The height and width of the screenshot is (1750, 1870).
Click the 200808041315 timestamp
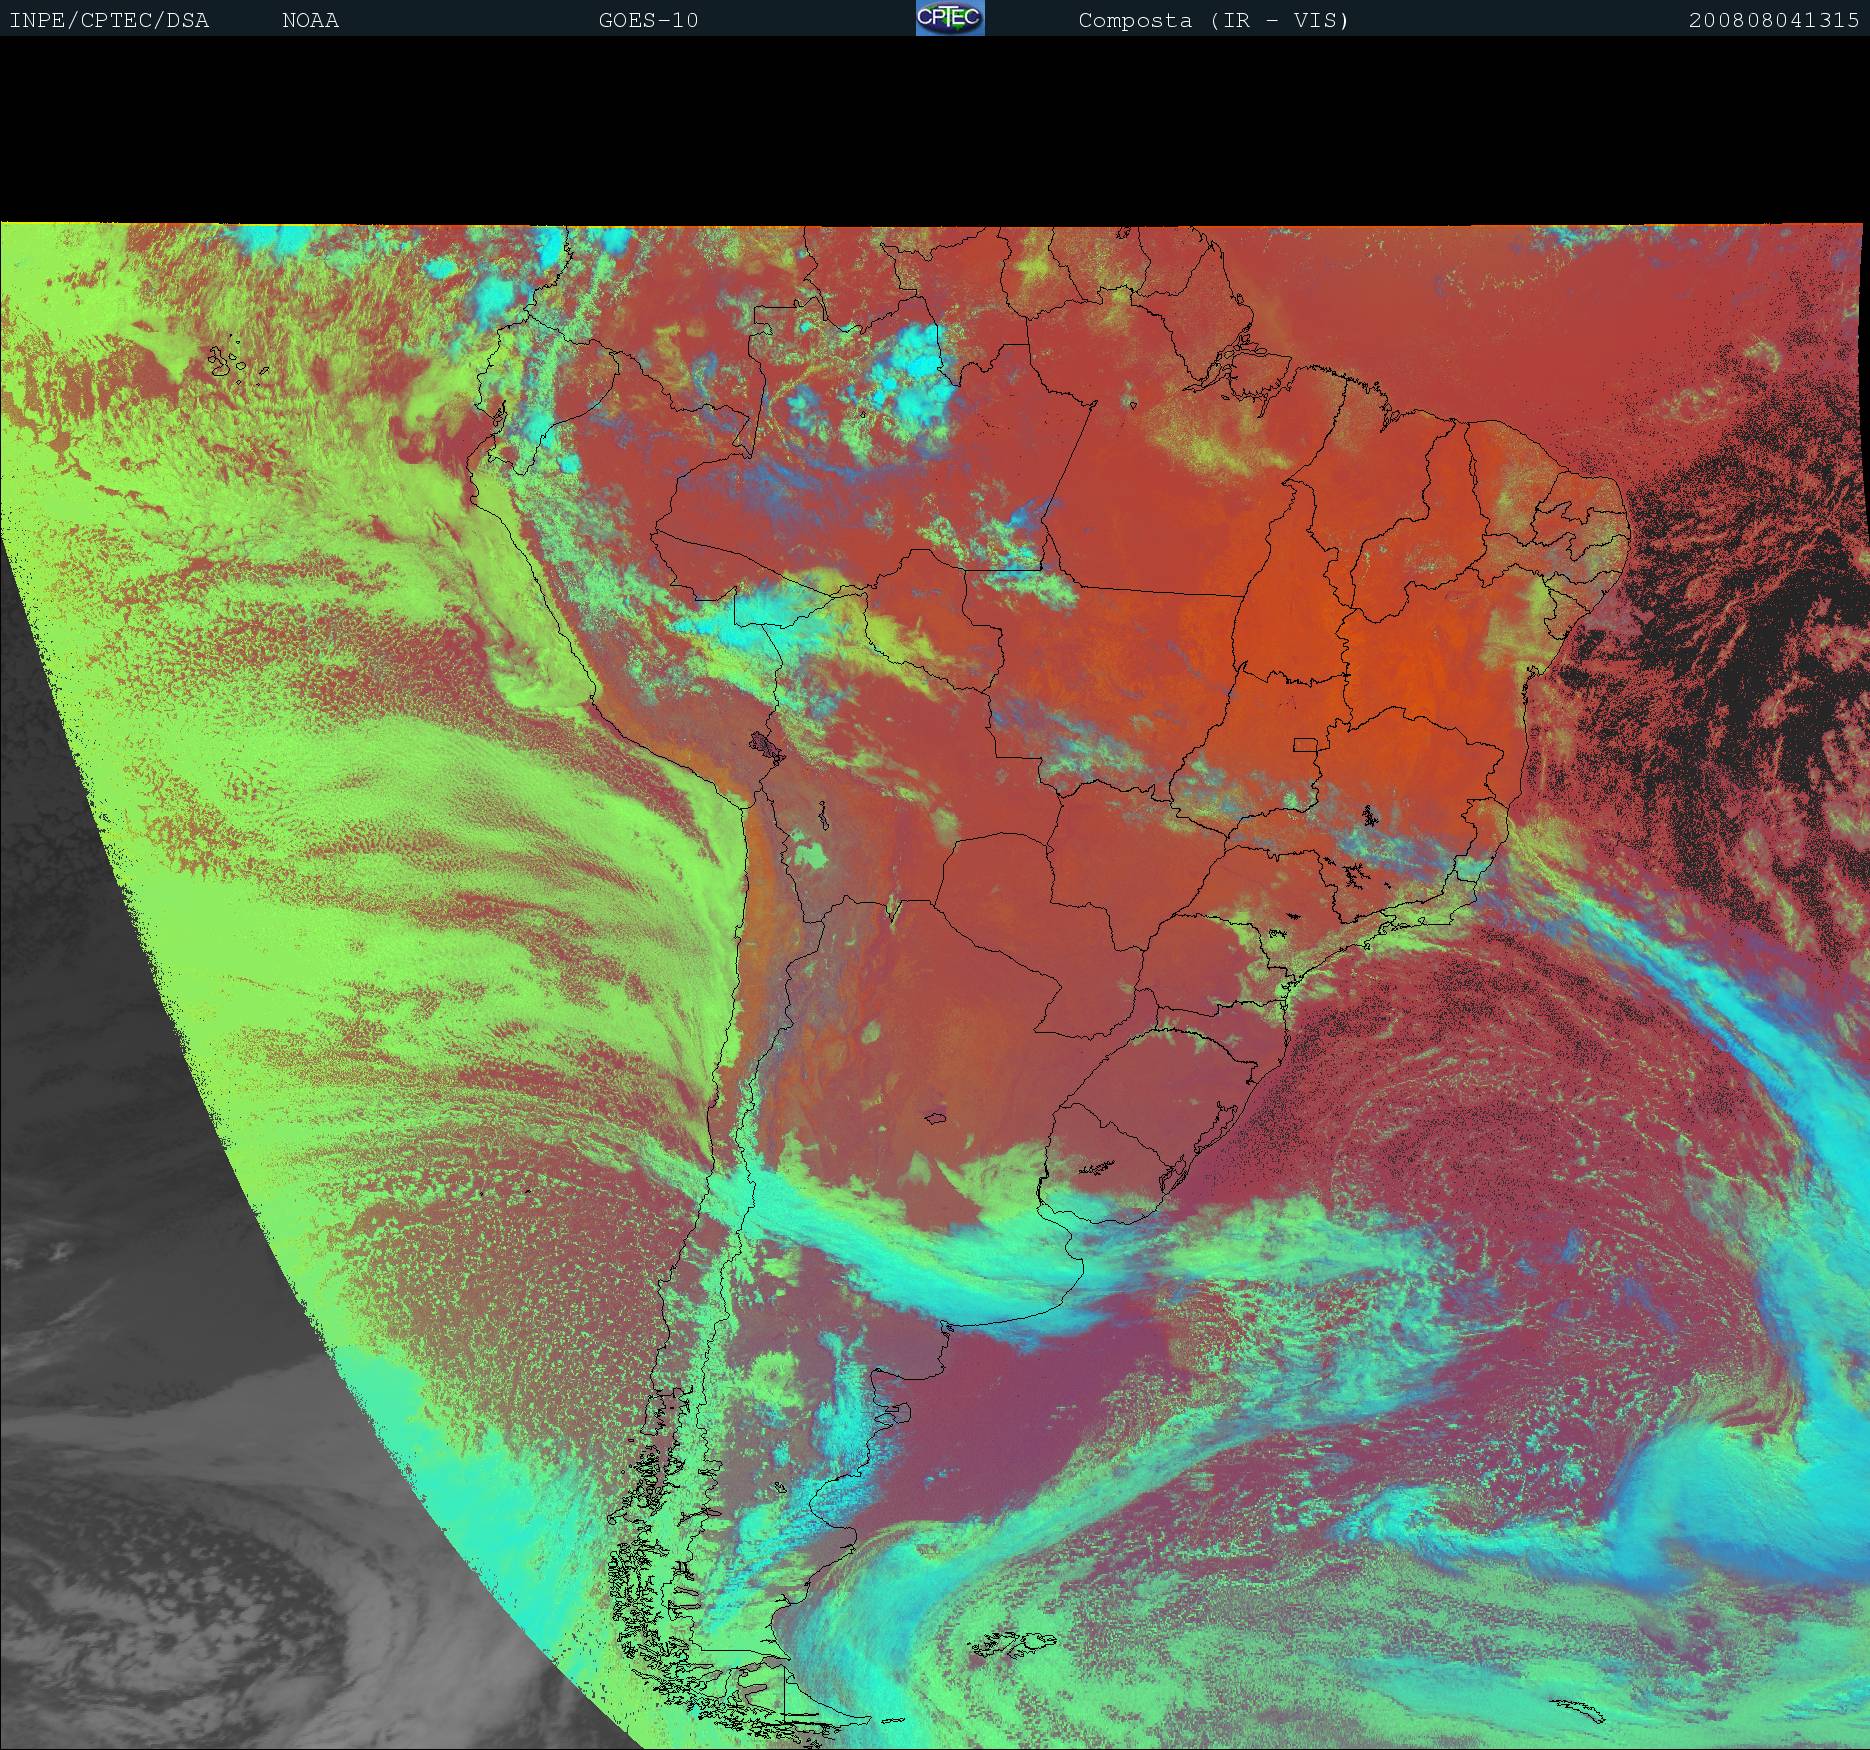pos(1773,20)
